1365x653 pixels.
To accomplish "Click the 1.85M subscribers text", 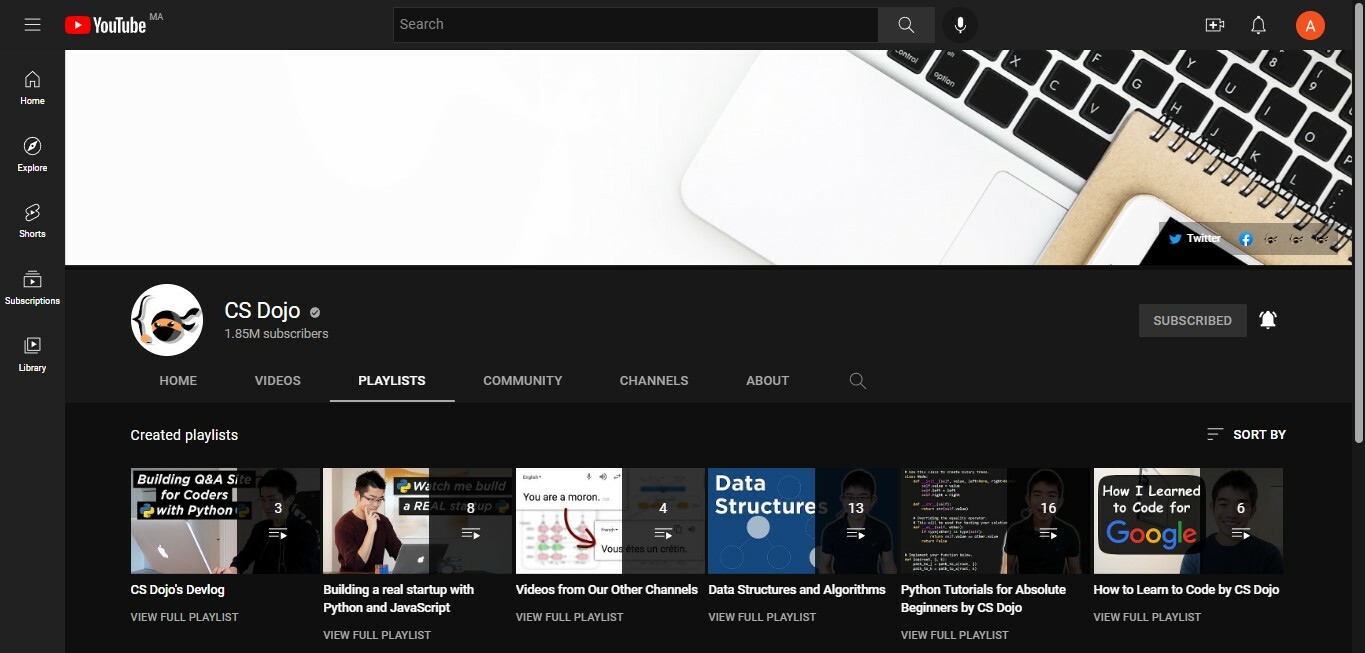I will point(276,334).
